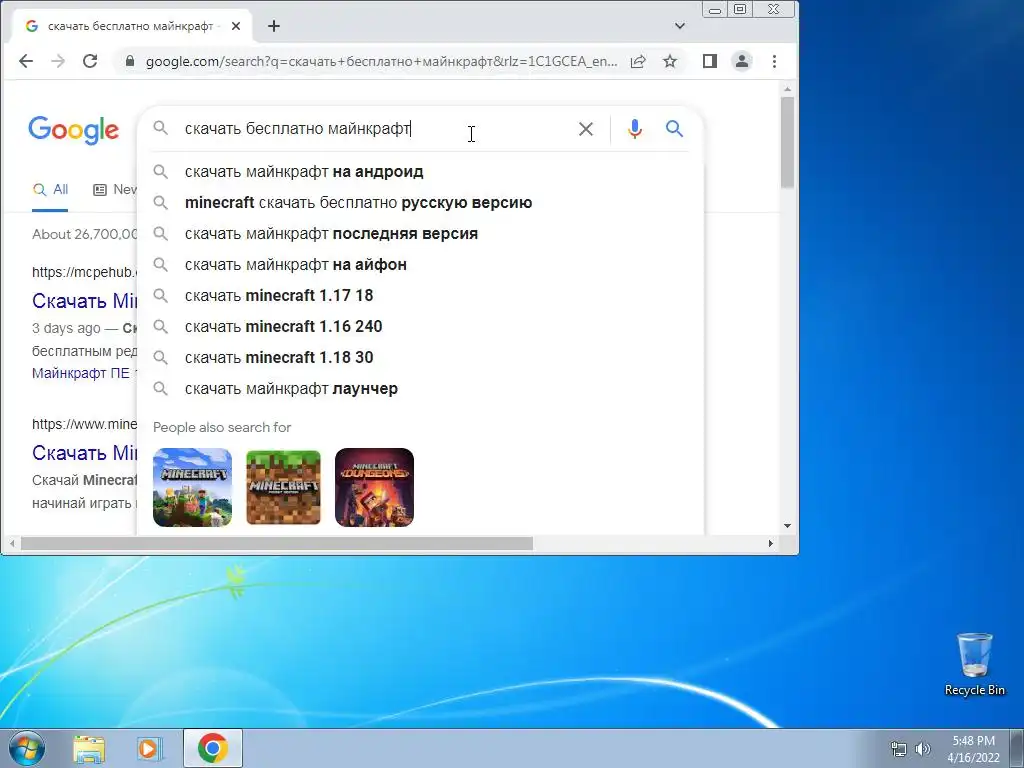Minimize the Chrome window
This screenshot has width=1024, height=768.
pyautogui.click(x=715, y=10)
